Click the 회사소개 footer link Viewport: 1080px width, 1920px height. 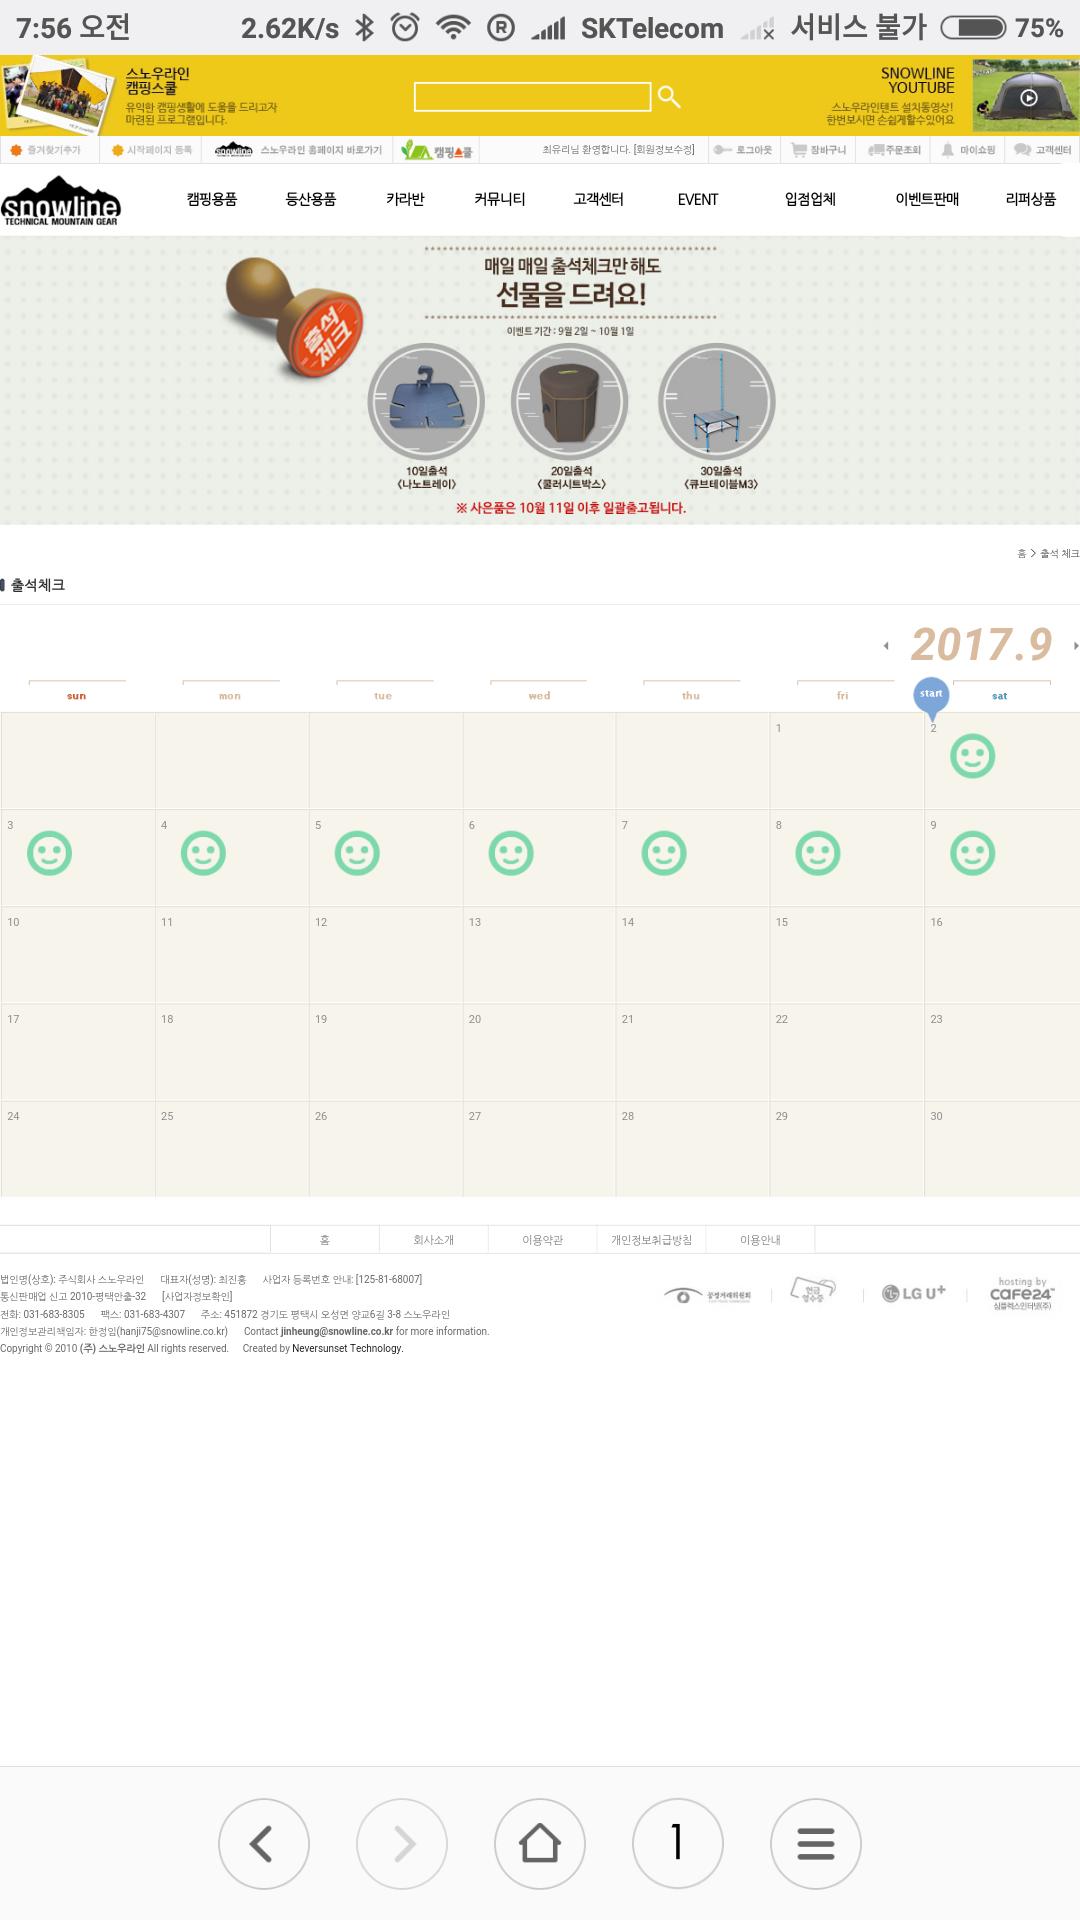pos(434,1240)
